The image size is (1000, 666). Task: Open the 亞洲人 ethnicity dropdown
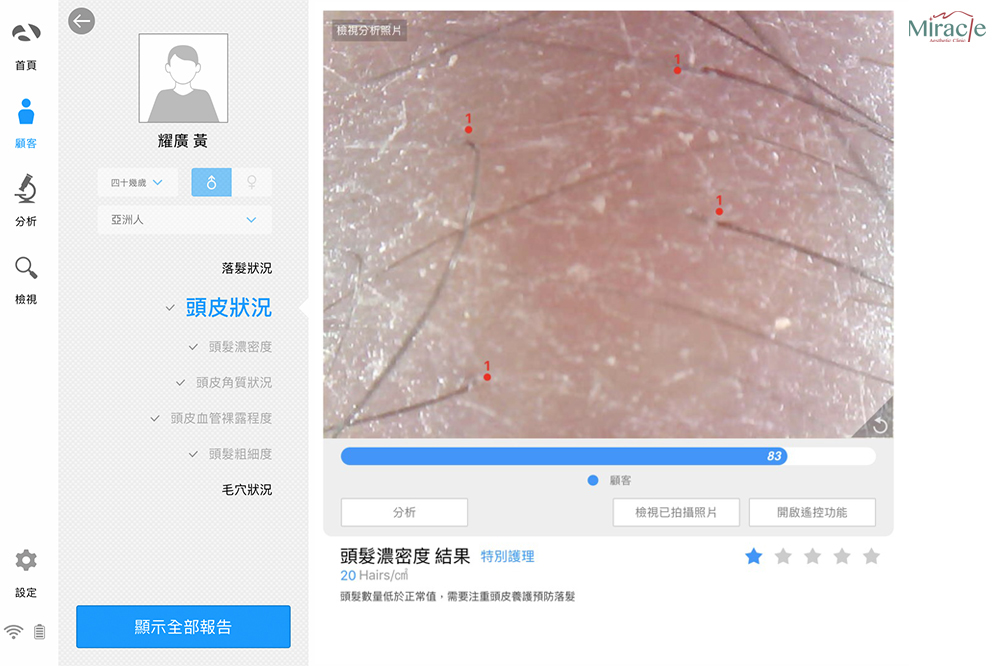tap(183, 219)
